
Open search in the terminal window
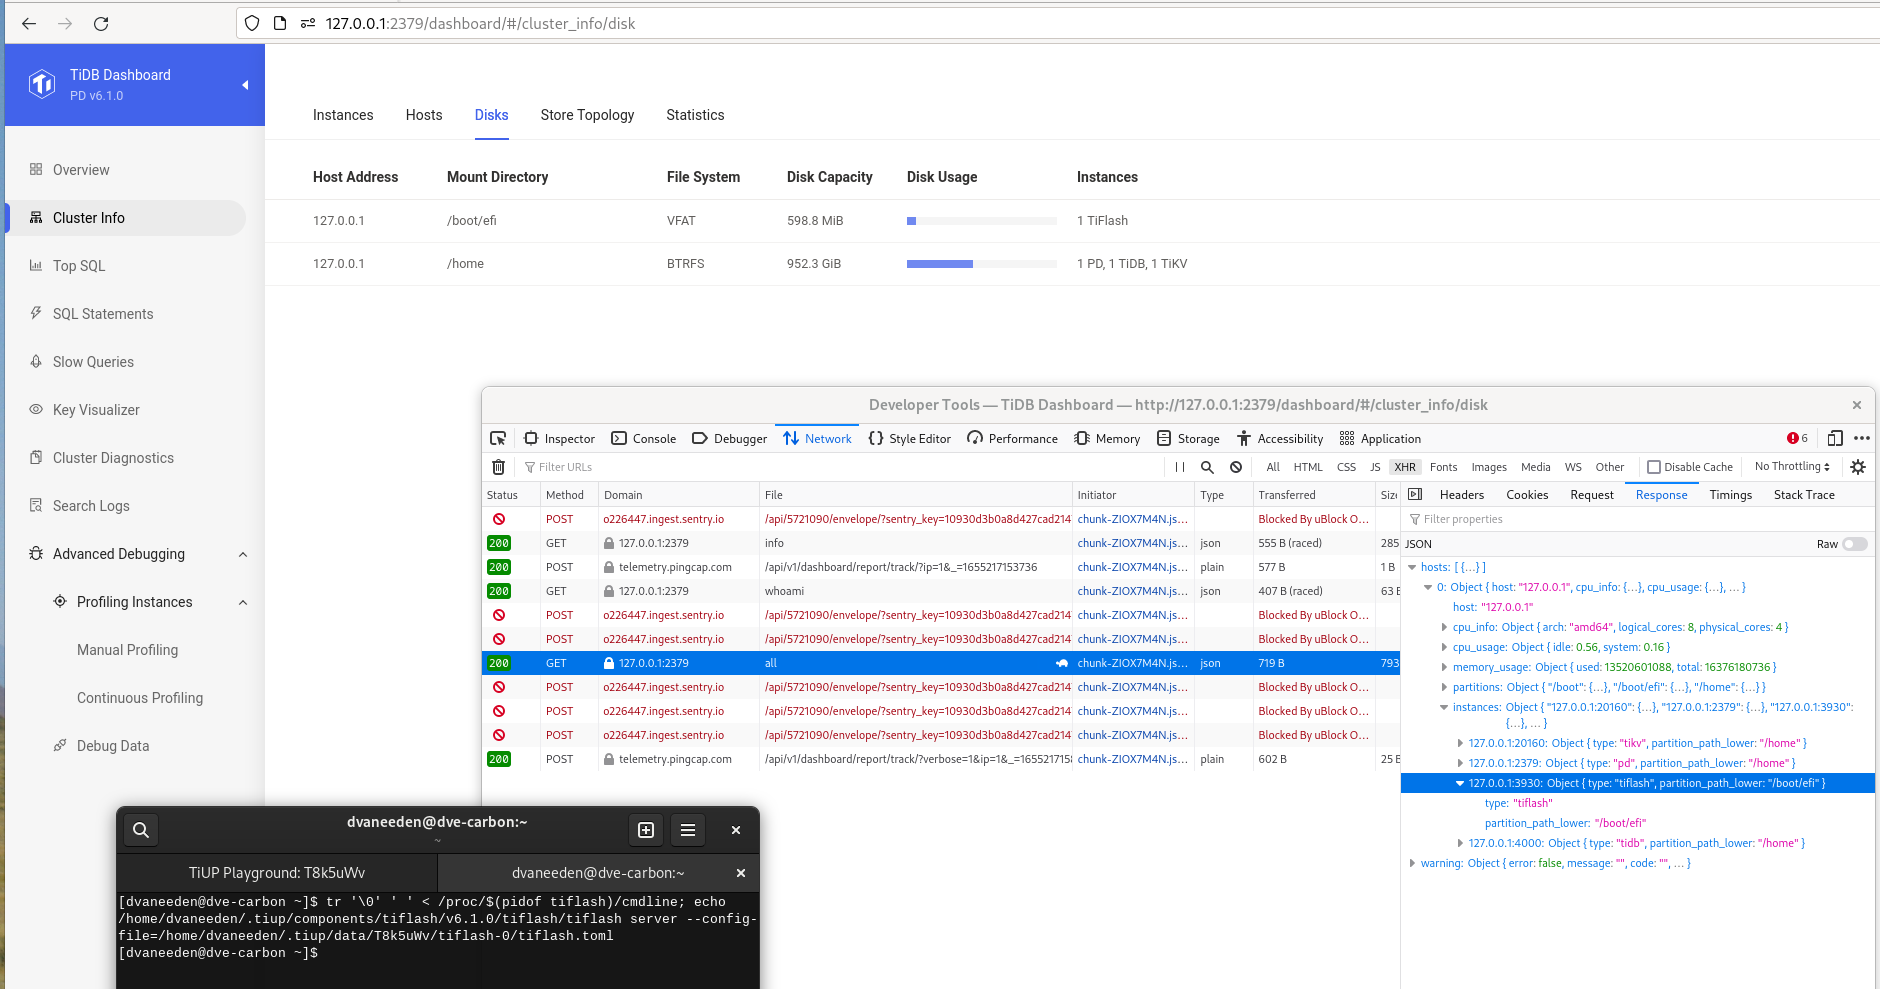click(141, 830)
